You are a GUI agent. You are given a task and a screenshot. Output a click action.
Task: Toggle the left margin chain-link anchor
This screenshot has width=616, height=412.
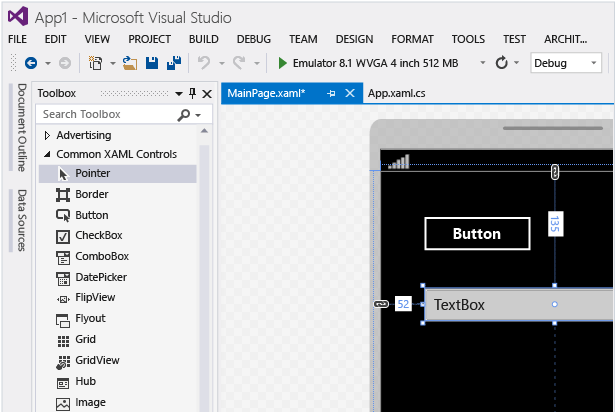(381, 304)
